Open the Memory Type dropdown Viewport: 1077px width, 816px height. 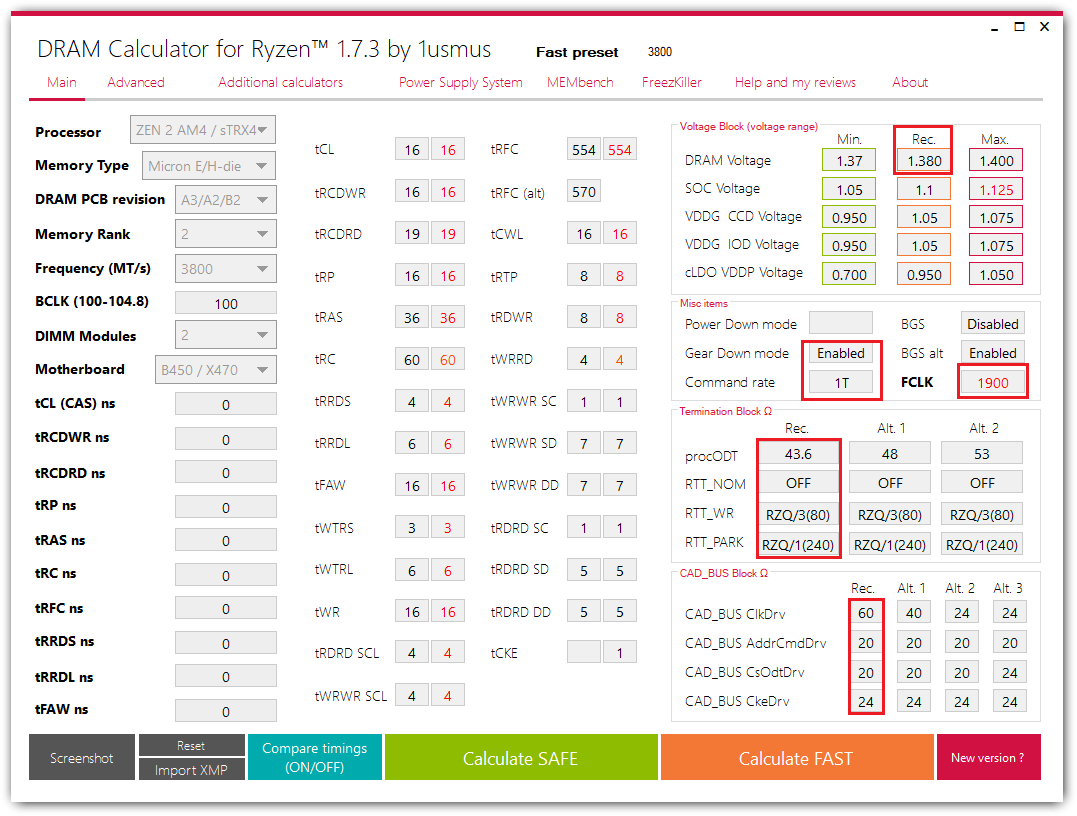209,166
